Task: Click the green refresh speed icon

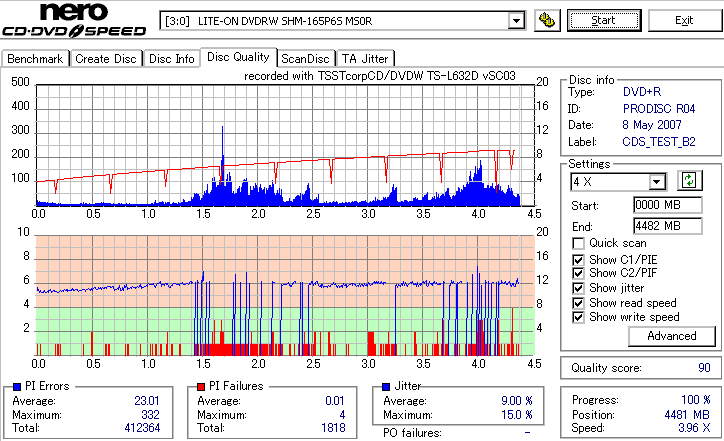Action: (x=689, y=181)
